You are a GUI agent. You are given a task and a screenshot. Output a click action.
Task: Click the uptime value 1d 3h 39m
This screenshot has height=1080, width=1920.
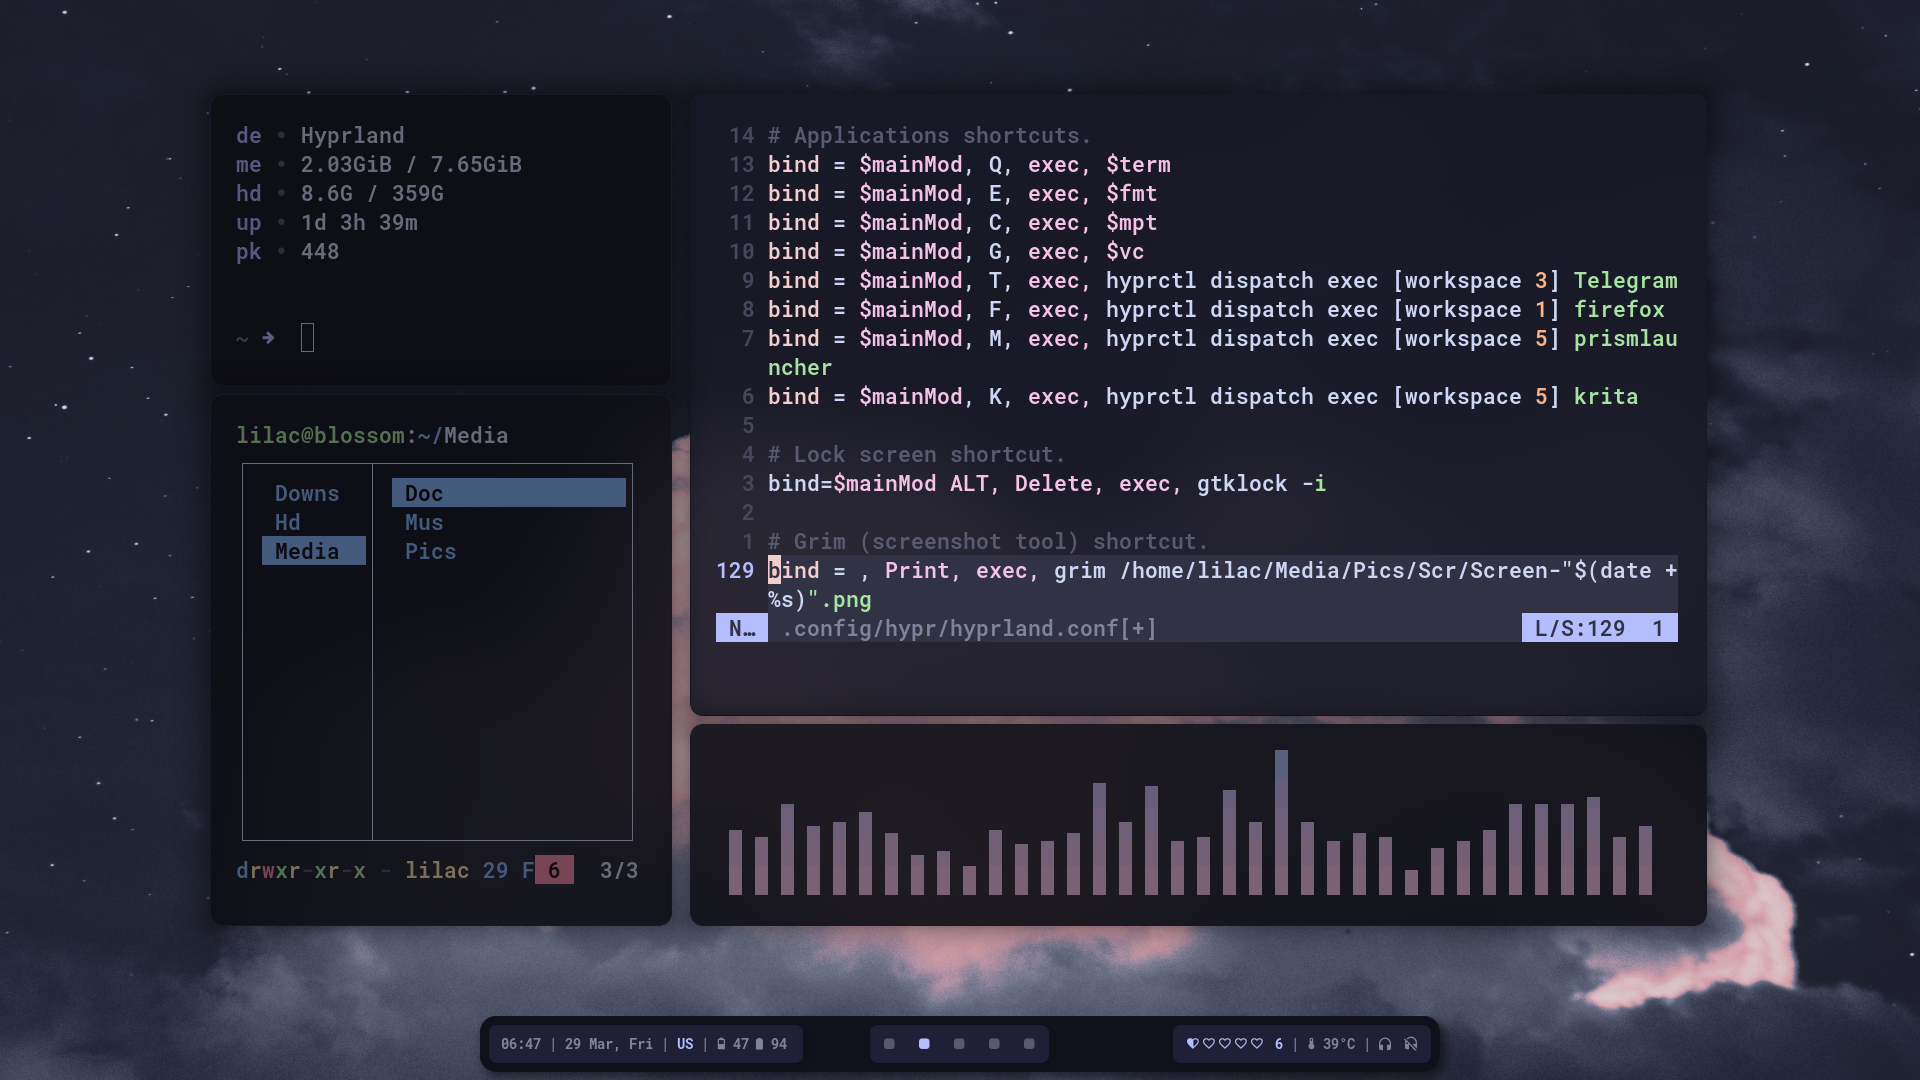click(x=359, y=223)
